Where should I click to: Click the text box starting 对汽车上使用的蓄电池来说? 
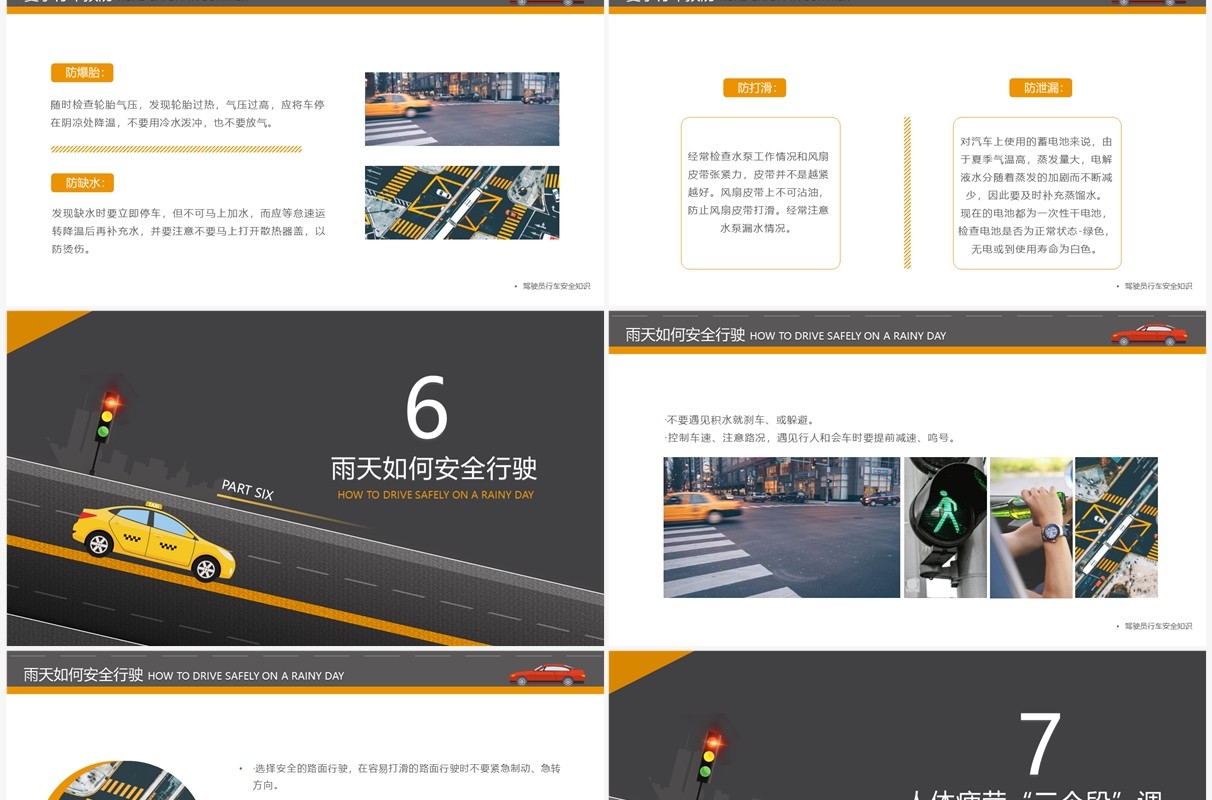point(1037,195)
